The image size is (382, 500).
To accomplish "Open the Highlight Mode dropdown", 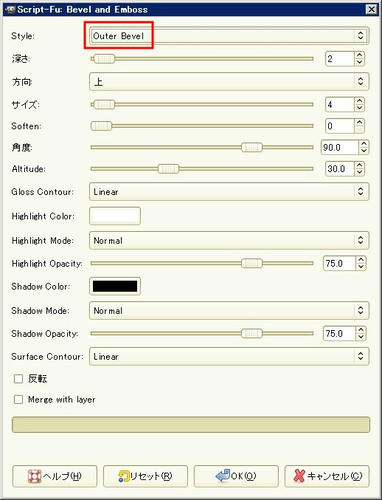I will [229, 240].
